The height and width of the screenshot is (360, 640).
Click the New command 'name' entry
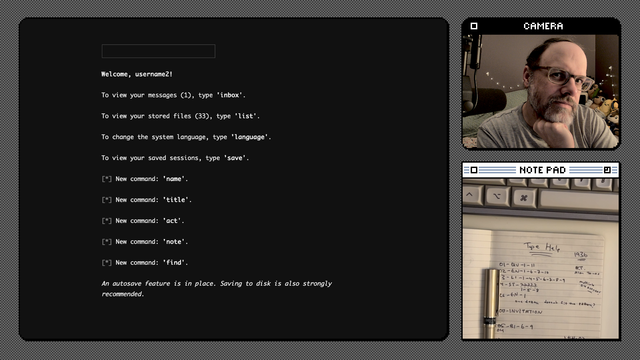click(x=145, y=179)
